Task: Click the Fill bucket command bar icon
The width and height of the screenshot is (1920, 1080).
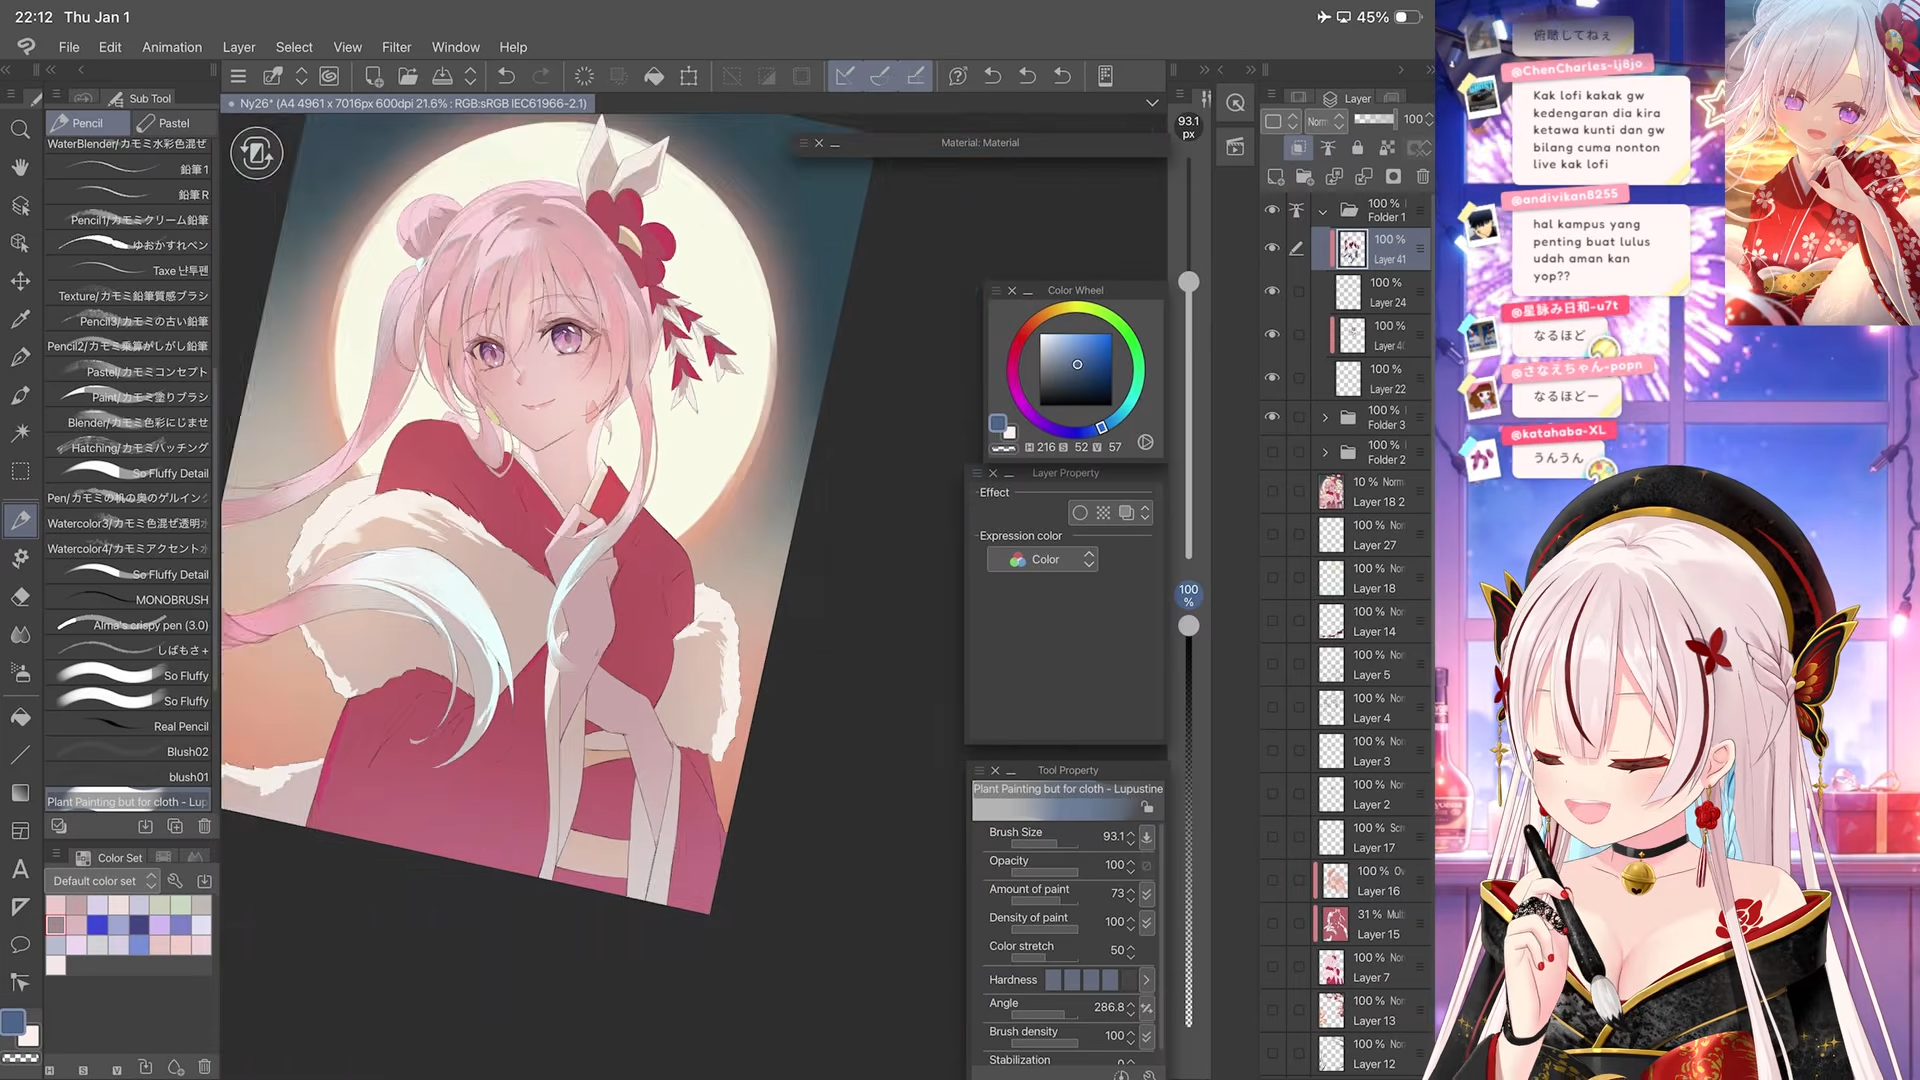Action: point(654,76)
